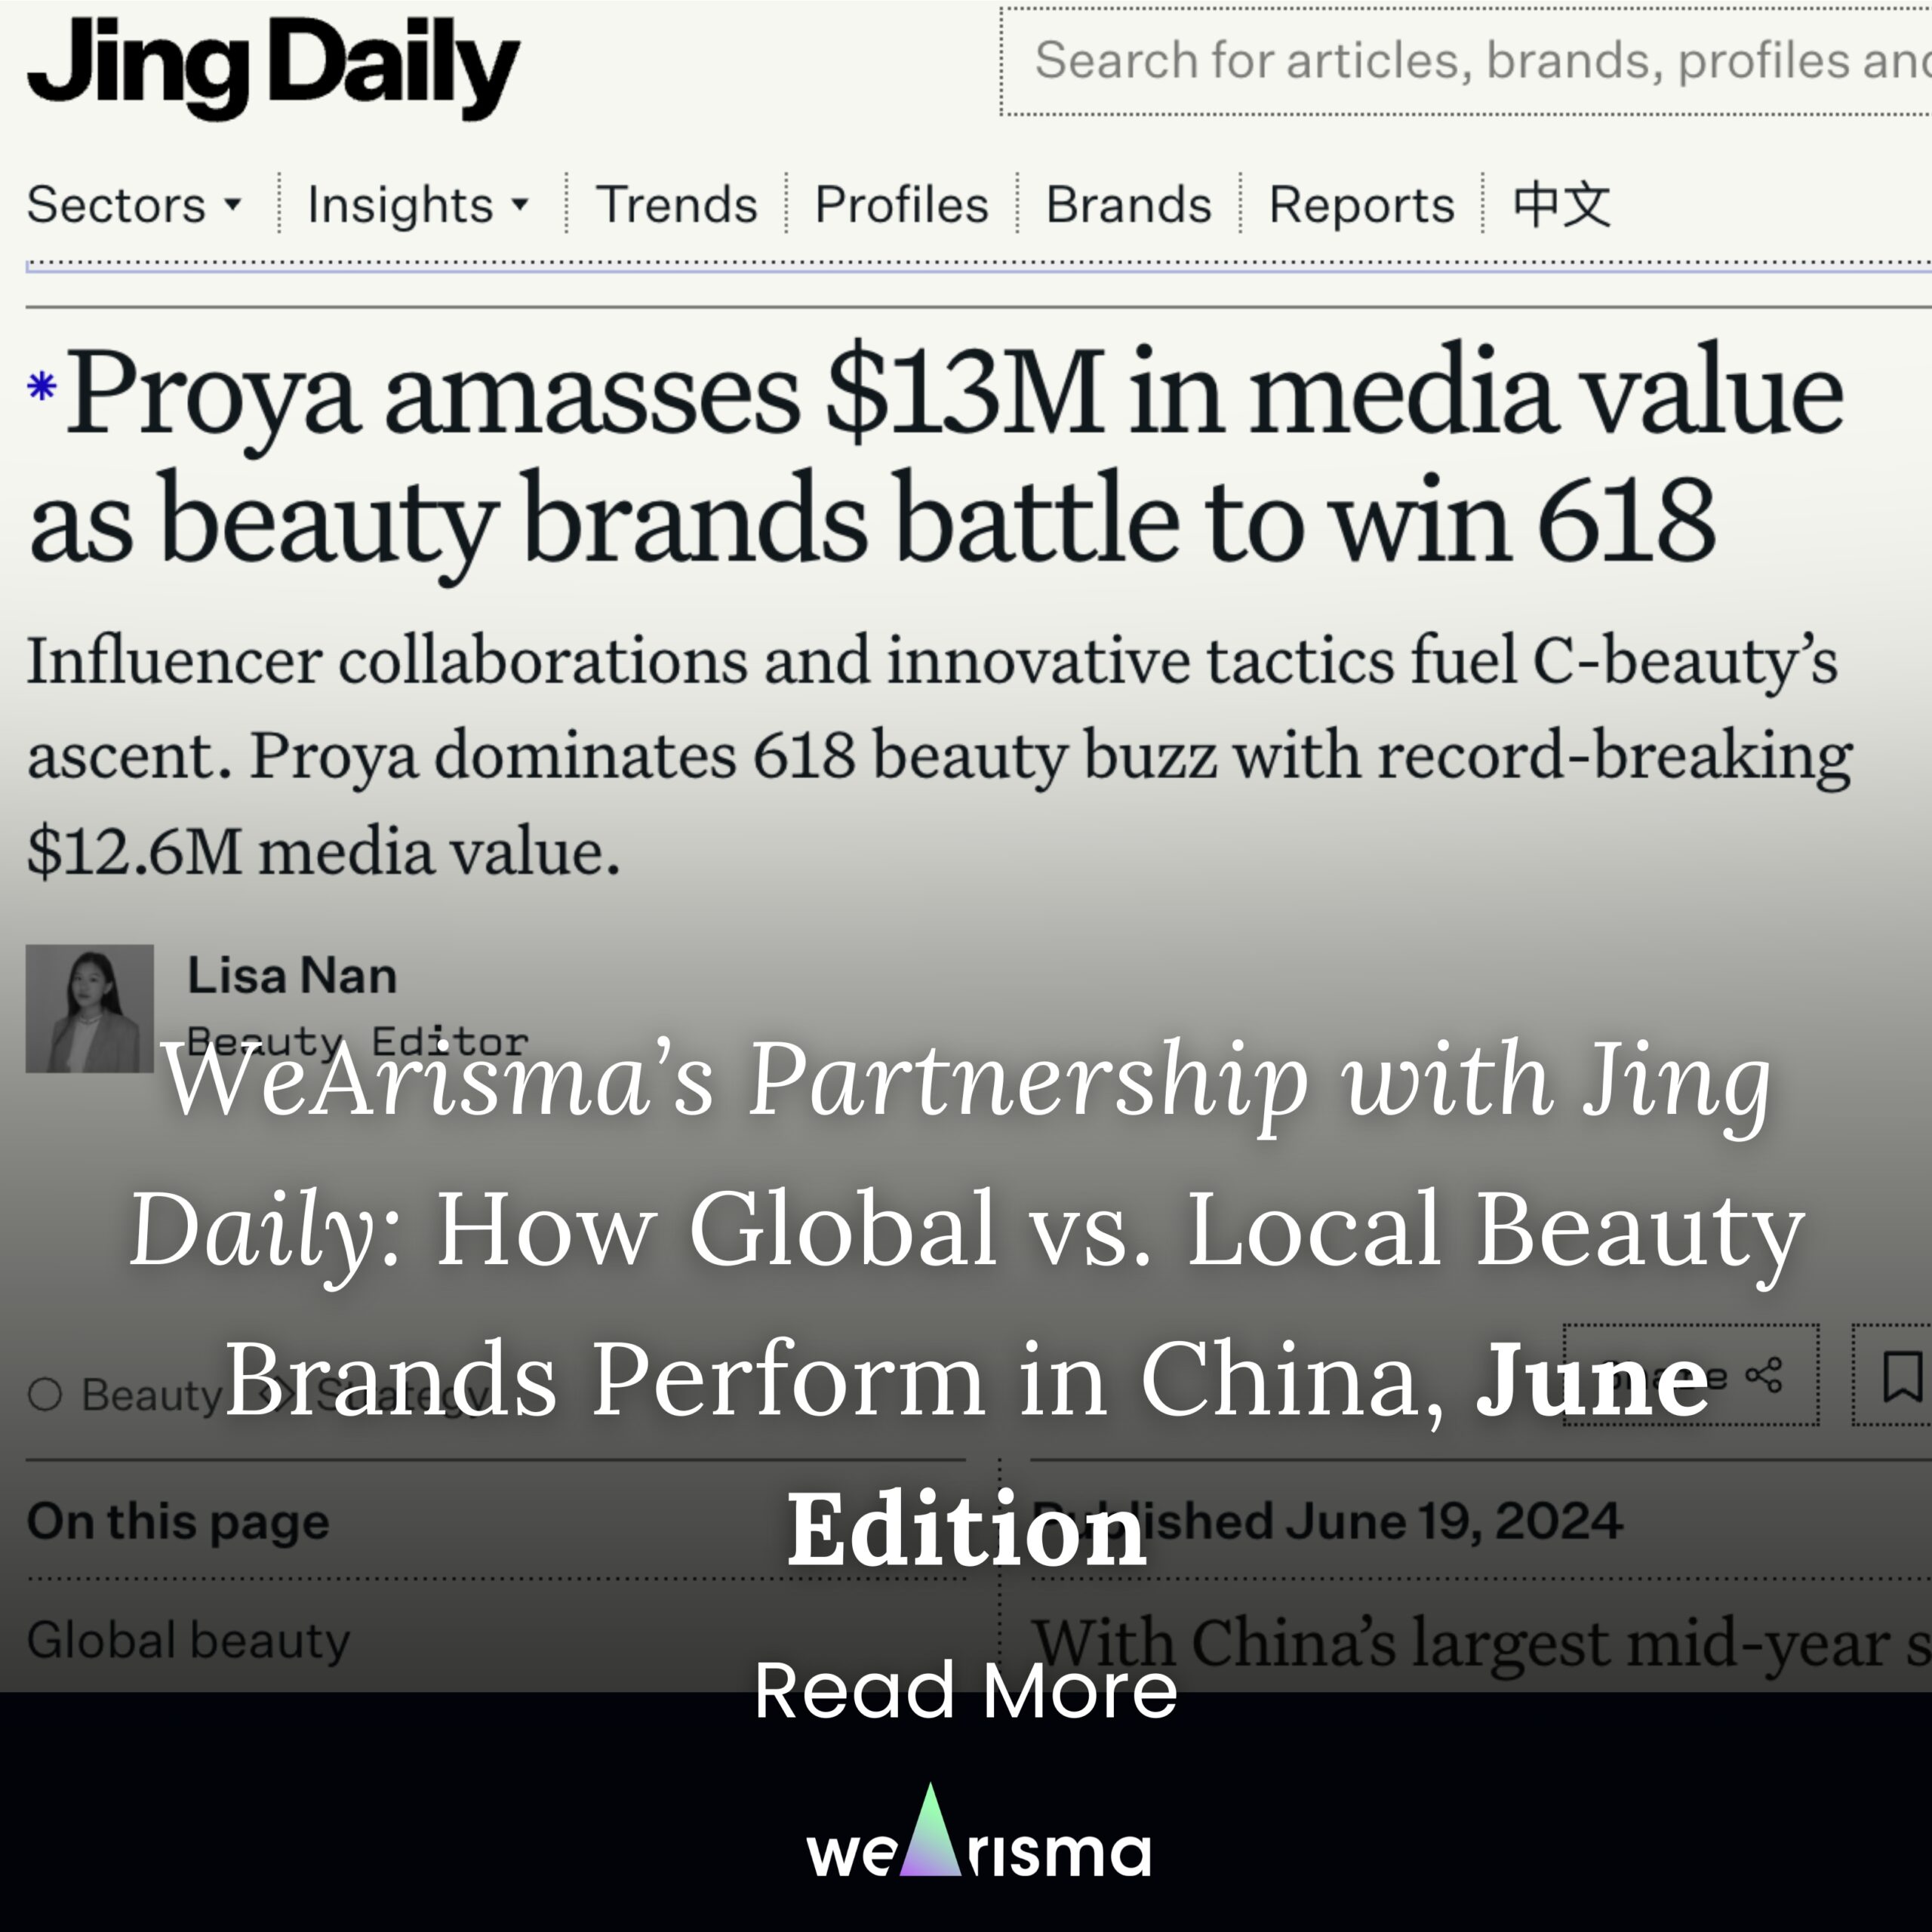Click the bookmark icon
The width and height of the screenshot is (1932, 1932).
click(1901, 1376)
